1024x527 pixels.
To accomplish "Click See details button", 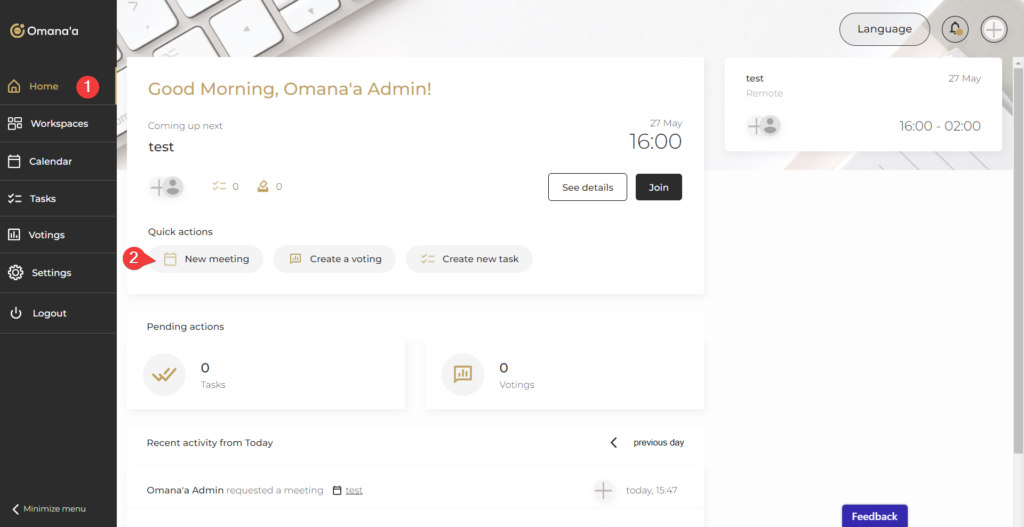I will pyautogui.click(x=587, y=187).
